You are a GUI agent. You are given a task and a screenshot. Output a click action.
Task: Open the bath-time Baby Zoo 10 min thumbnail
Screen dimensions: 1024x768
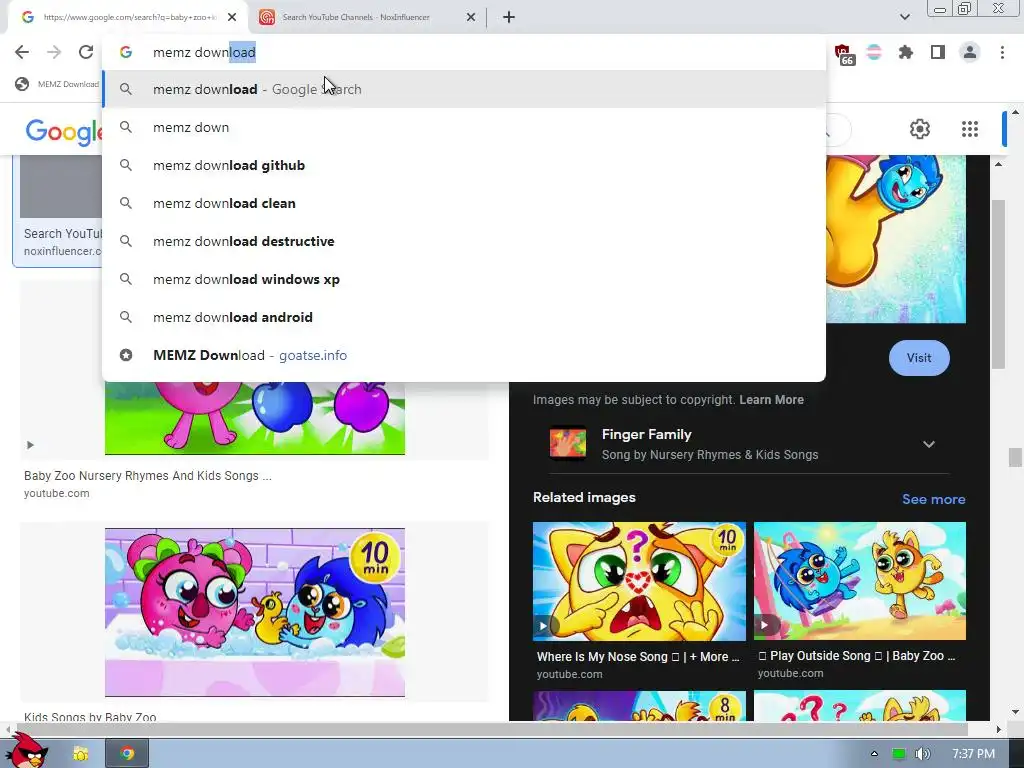pos(255,613)
